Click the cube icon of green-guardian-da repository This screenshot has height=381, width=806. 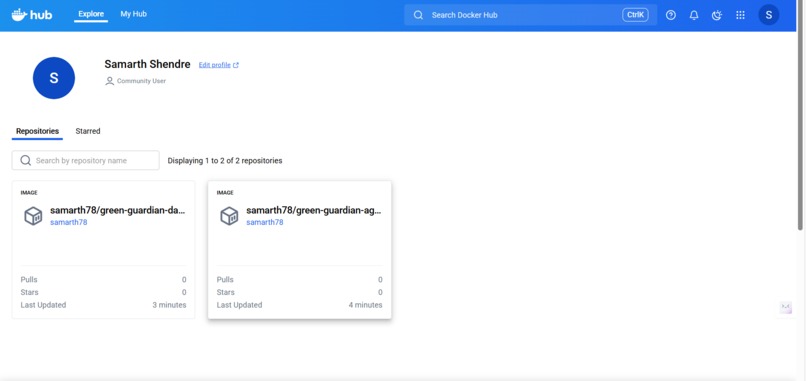click(x=33, y=216)
